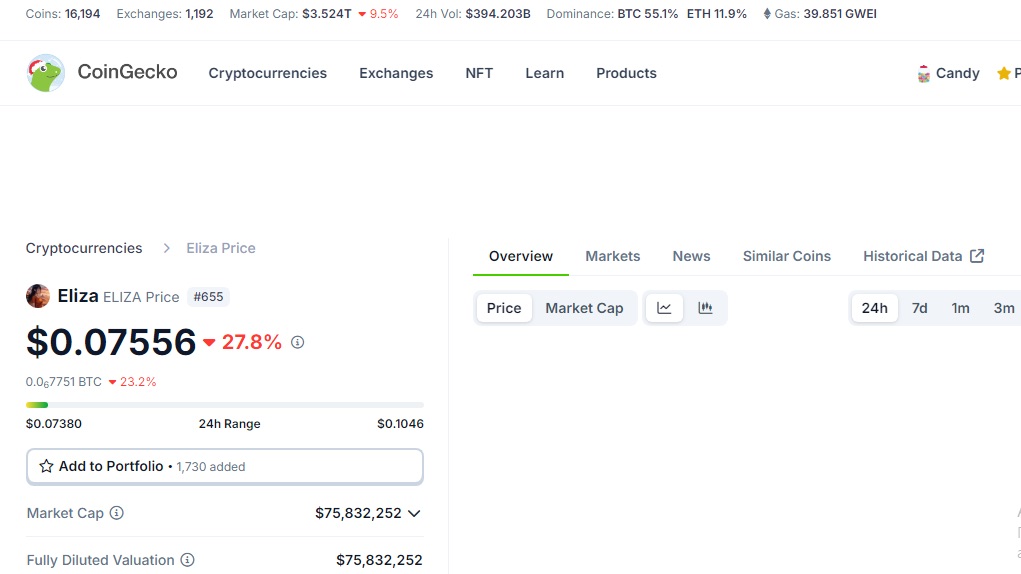Click the Eliza coin avatar
The height and width of the screenshot is (574, 1021).
pos(38,296)
